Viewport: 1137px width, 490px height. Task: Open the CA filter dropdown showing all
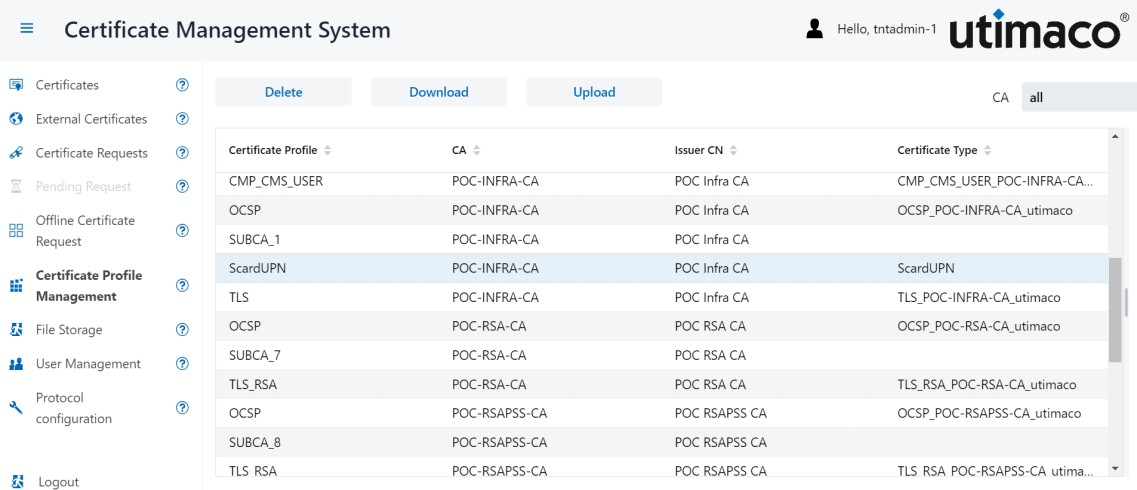(1079, 97)
